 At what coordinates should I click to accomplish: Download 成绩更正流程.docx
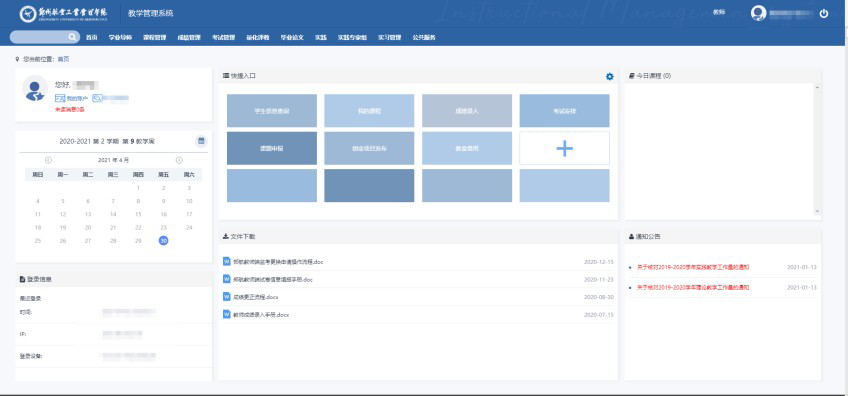[255, 297]
